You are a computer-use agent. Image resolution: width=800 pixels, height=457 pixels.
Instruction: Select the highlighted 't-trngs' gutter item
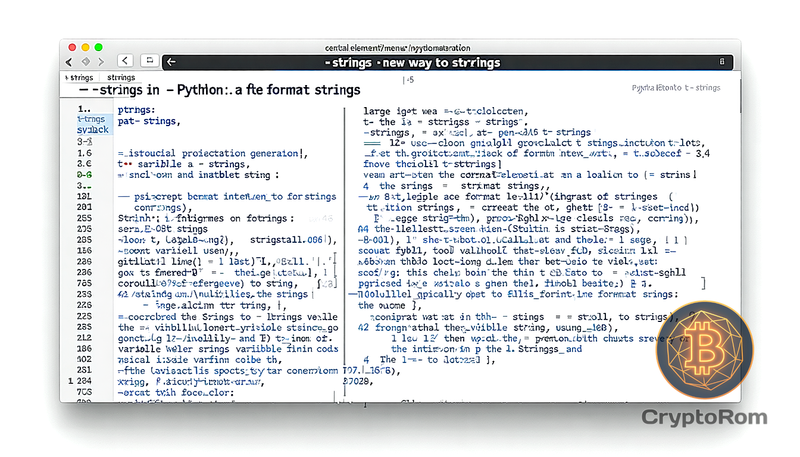tap(91, 119)
